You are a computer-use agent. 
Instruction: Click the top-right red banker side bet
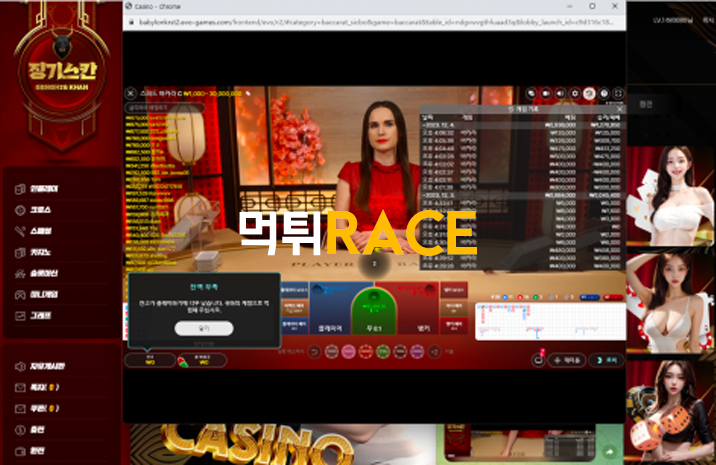click(453, 290)
